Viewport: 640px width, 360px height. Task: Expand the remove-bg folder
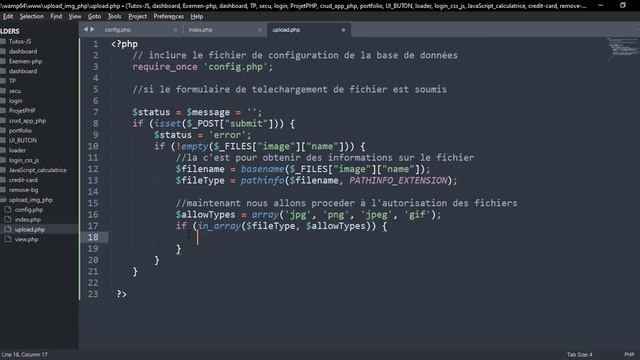23,190
